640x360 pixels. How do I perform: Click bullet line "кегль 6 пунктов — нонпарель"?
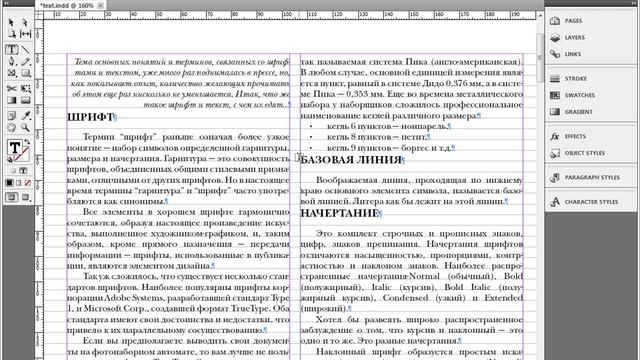click(387, 127)
